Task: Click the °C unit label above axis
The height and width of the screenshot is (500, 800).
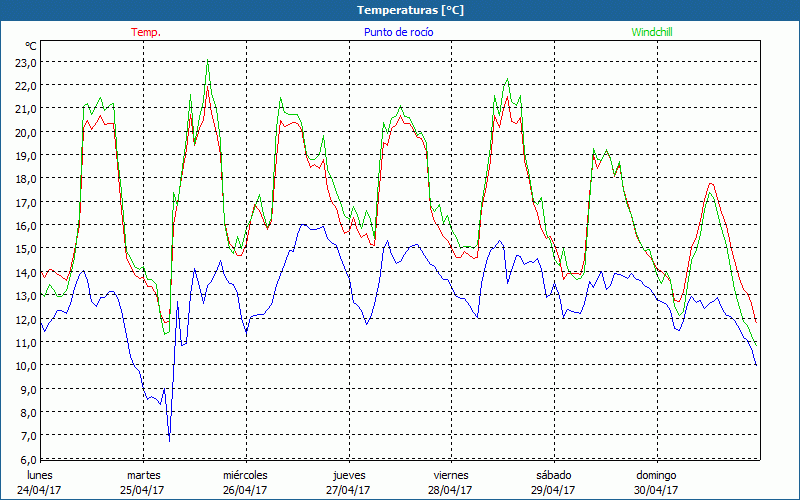Action: tap(31, 46)
